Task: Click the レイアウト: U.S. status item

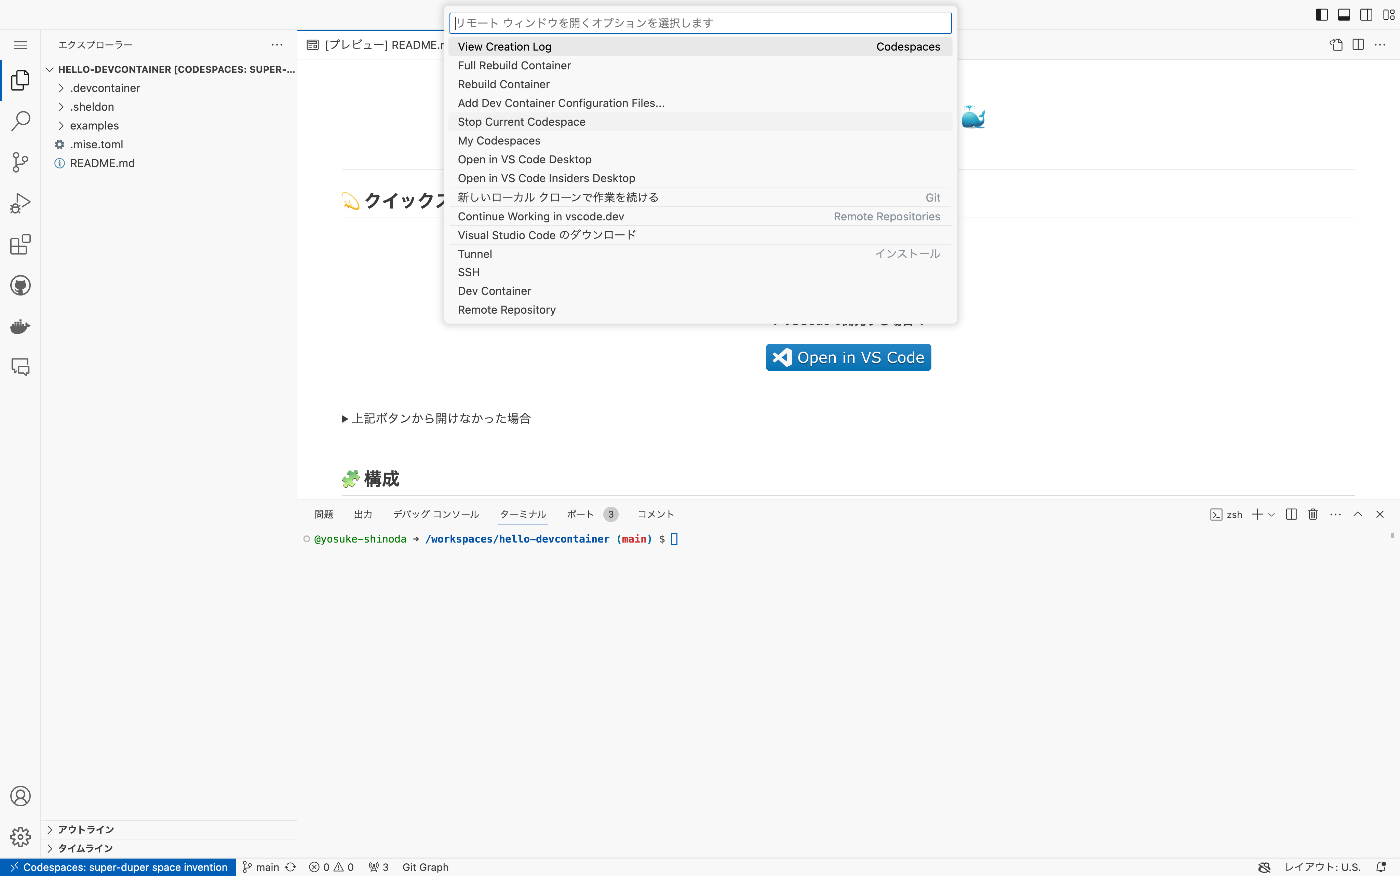Action: (1322, 867)
